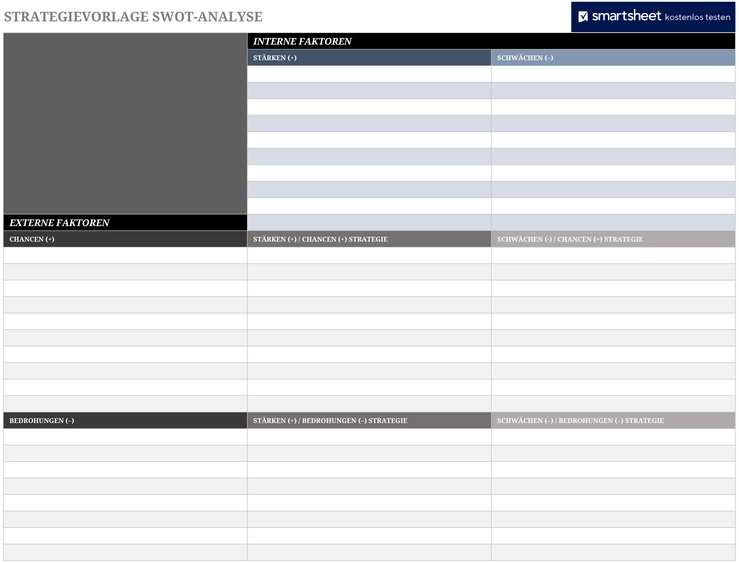Click the 'STÄRKEN (+)' column header
Viewport: 739px width, 563px height.
369,57
